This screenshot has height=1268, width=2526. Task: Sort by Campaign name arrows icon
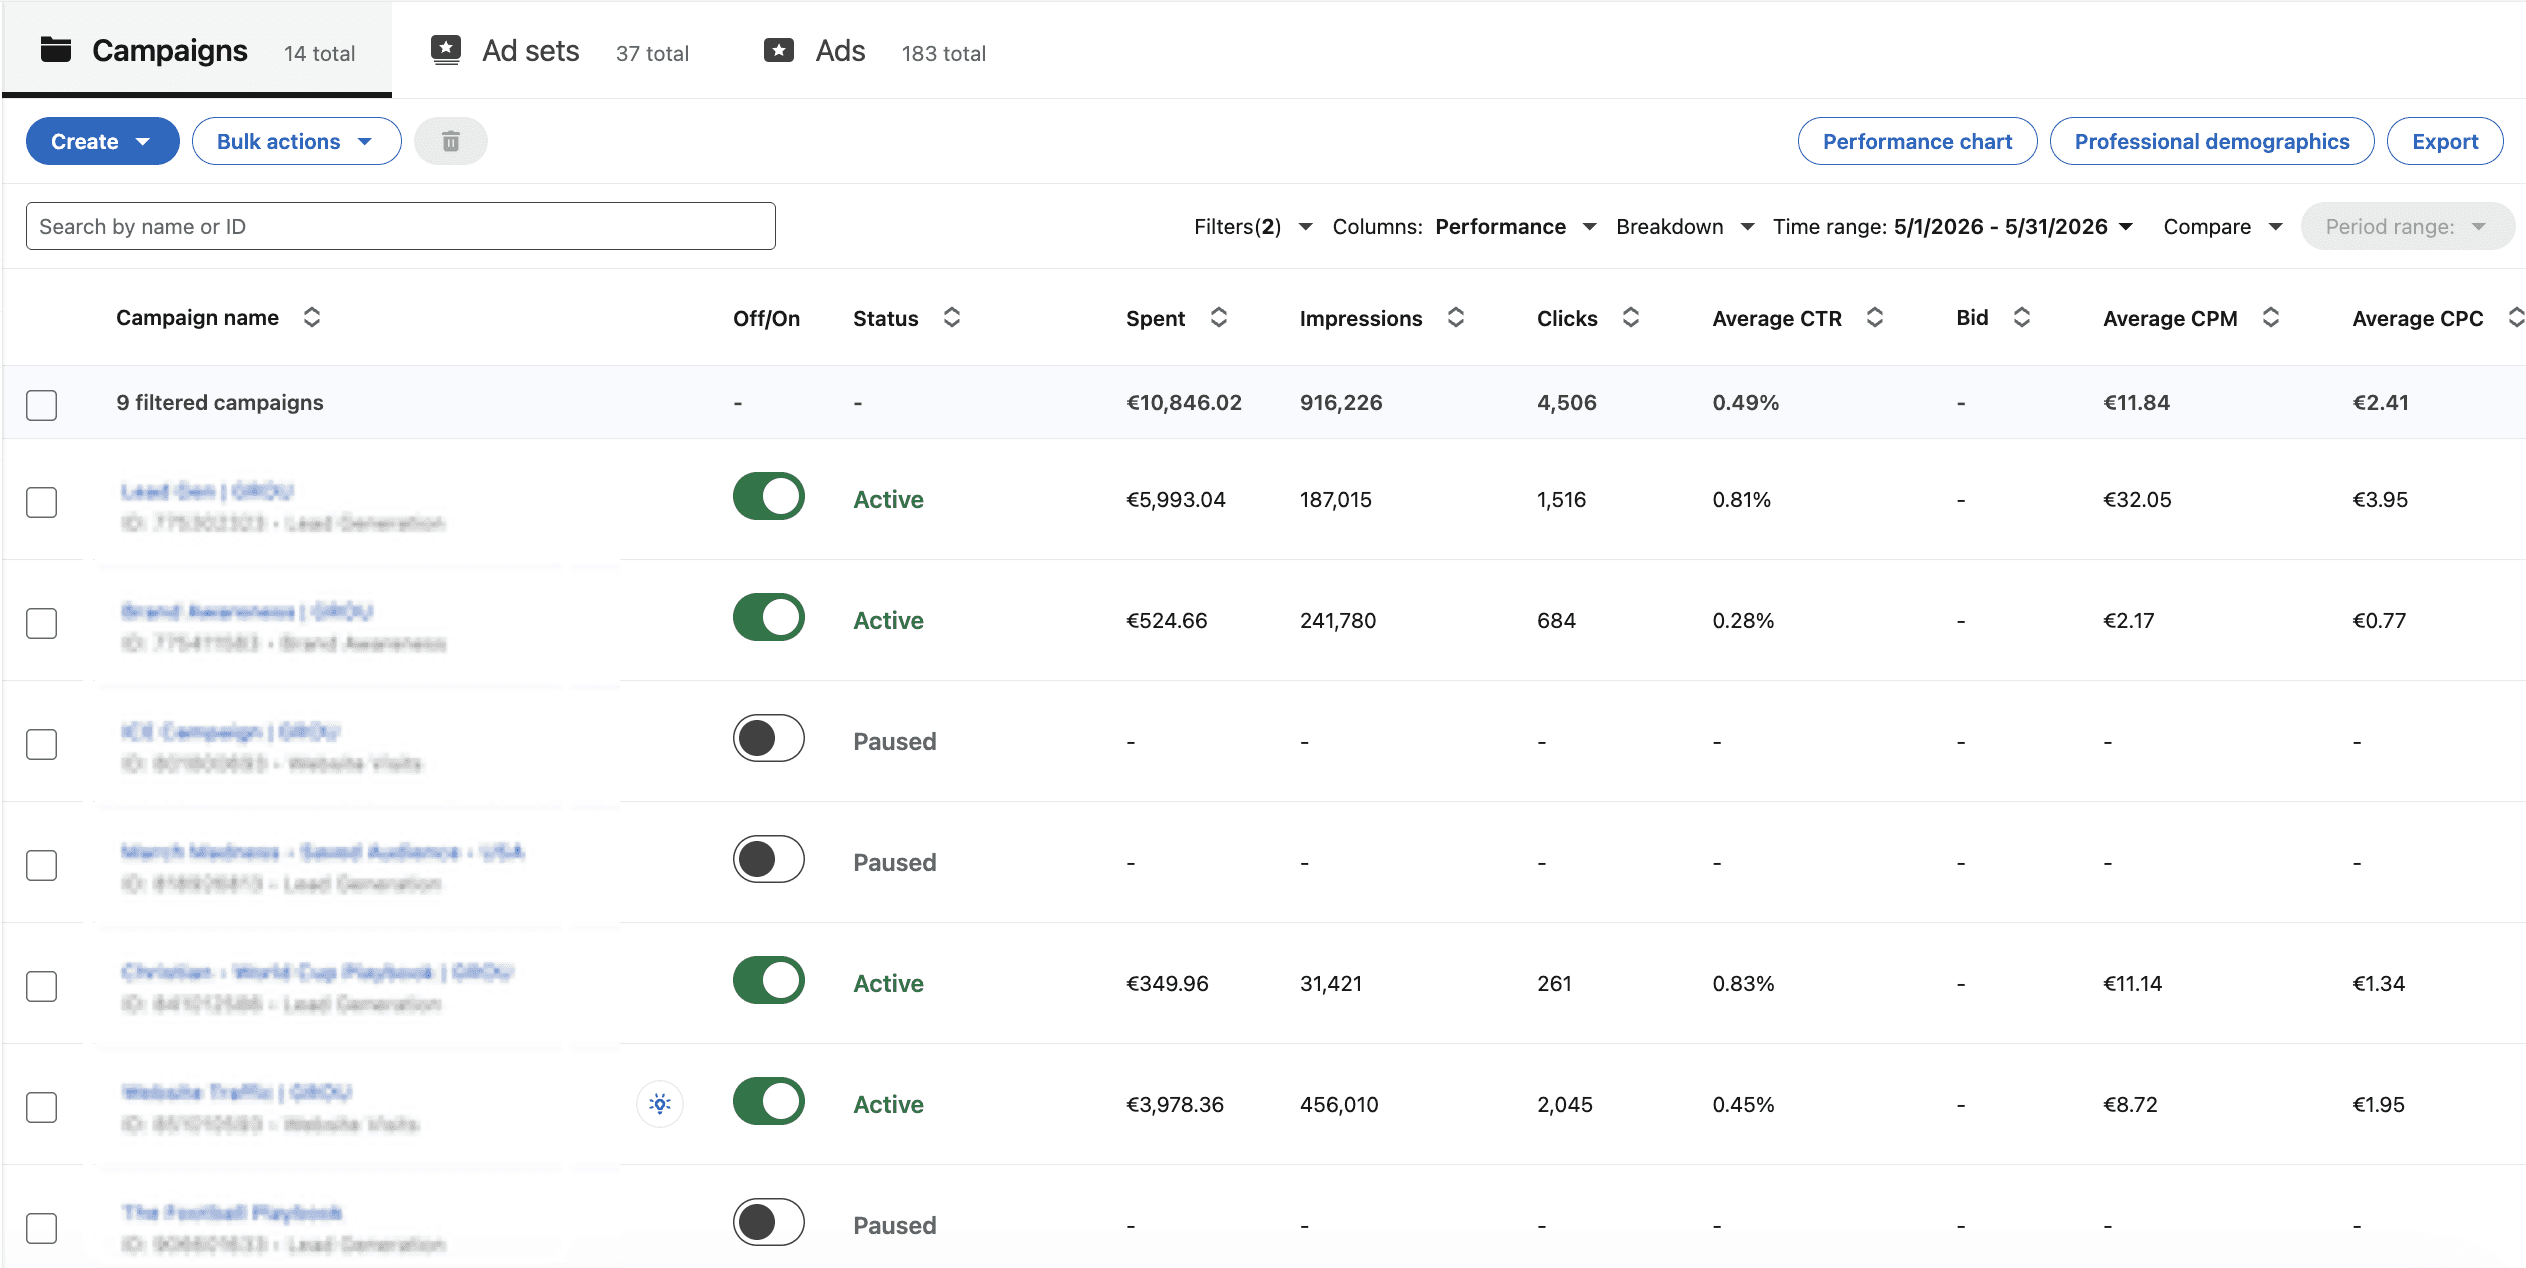[x=312, y=317]
